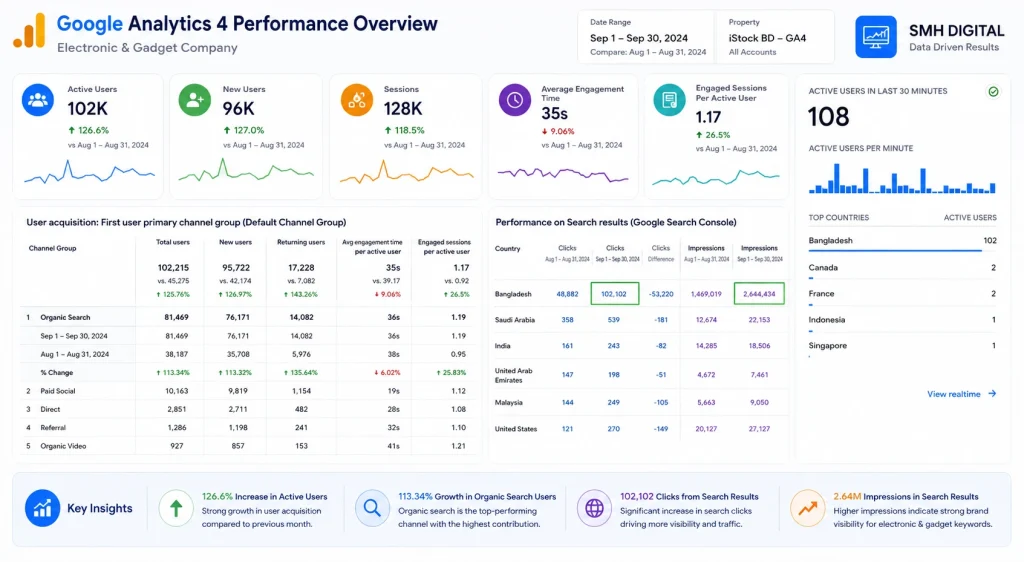Open the Date Range selector Sep 1 – Sep 30, 2024
The height and width of the screenshot is (562, 1024).
pyautogui.click(x=648, y=38)
